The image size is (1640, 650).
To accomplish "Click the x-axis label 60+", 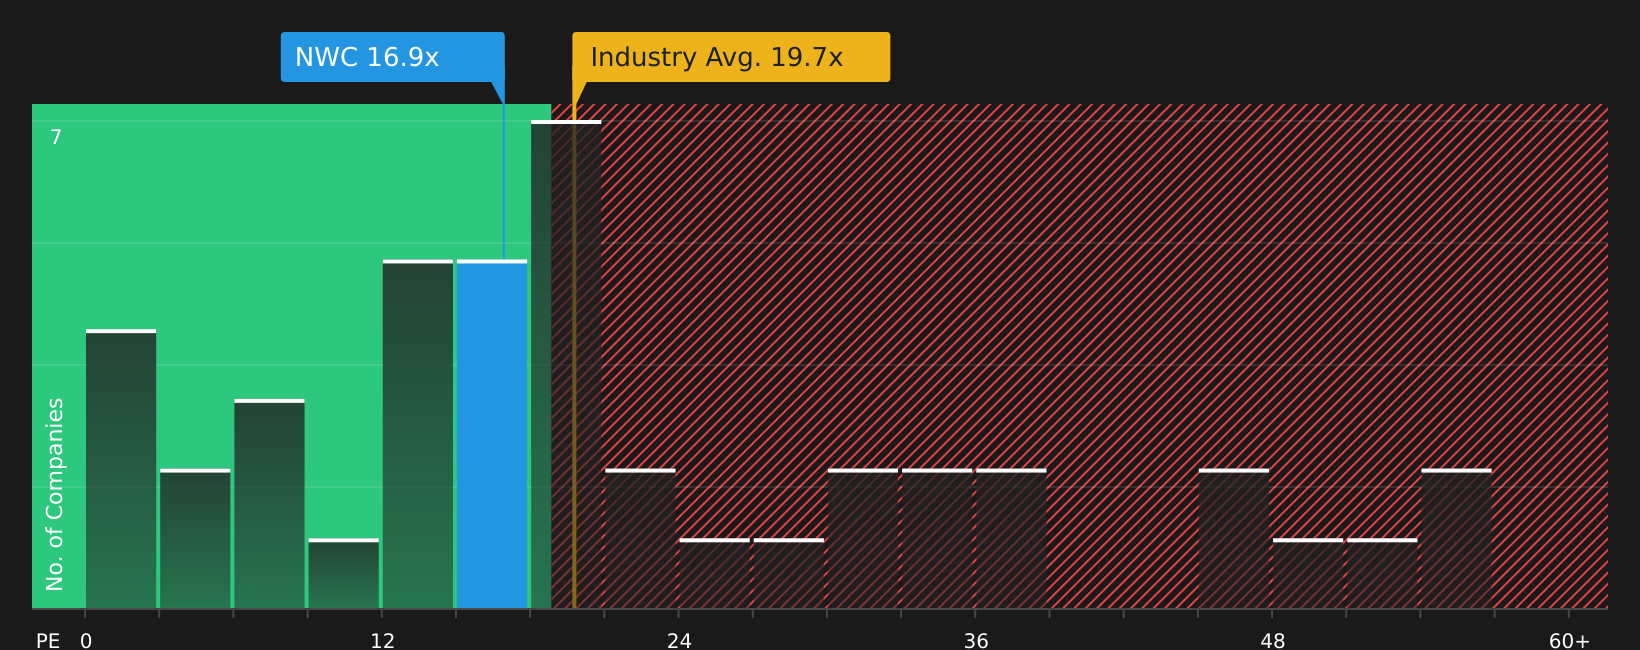I will (x=1569, y=641).
